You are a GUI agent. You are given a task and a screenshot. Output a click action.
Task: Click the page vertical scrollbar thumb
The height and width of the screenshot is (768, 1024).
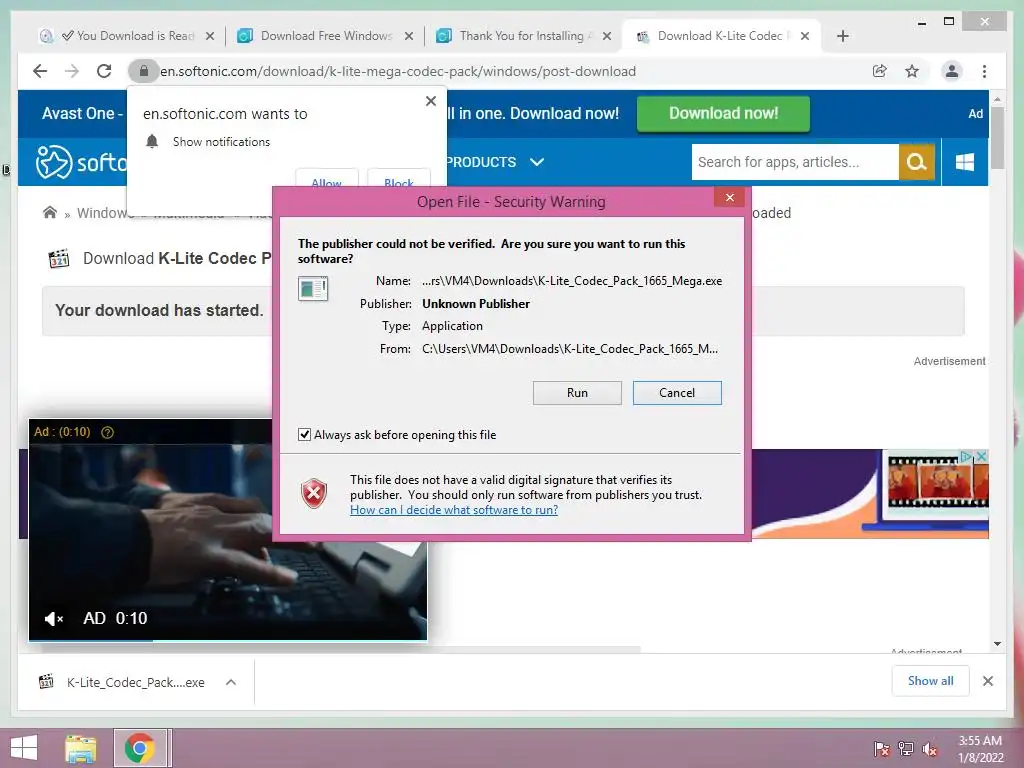click(997, 138)
